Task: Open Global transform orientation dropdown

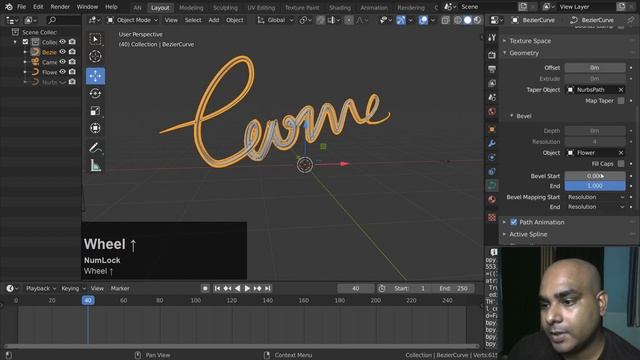Action: [276, 20]
